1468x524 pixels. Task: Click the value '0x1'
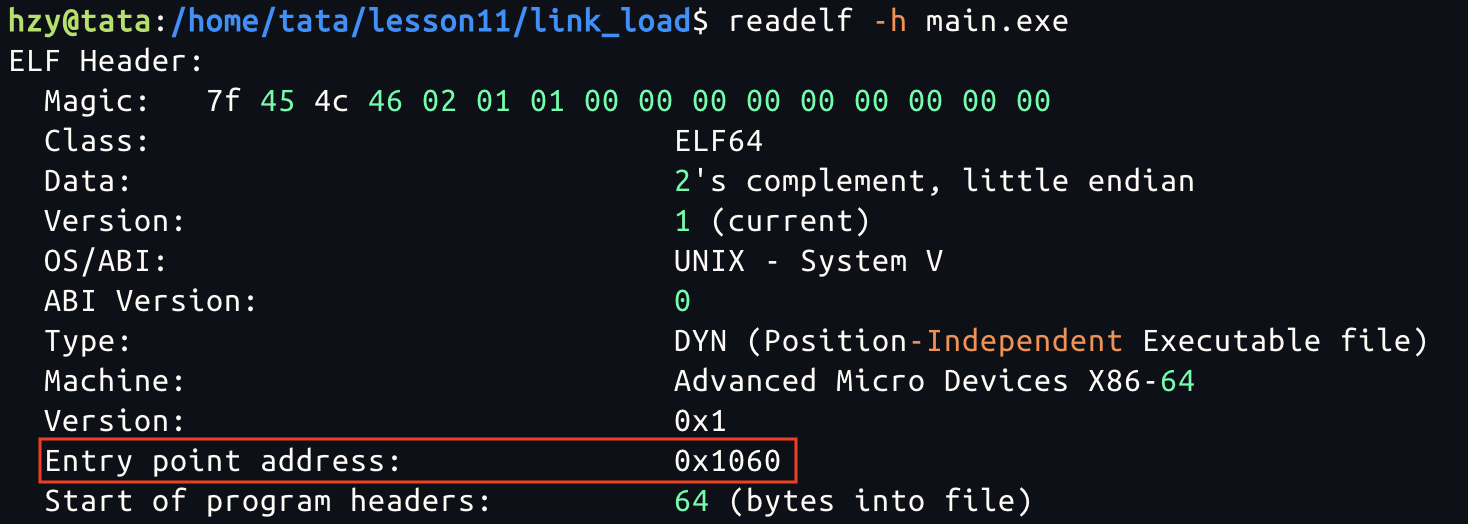click(x=701, y=421)
